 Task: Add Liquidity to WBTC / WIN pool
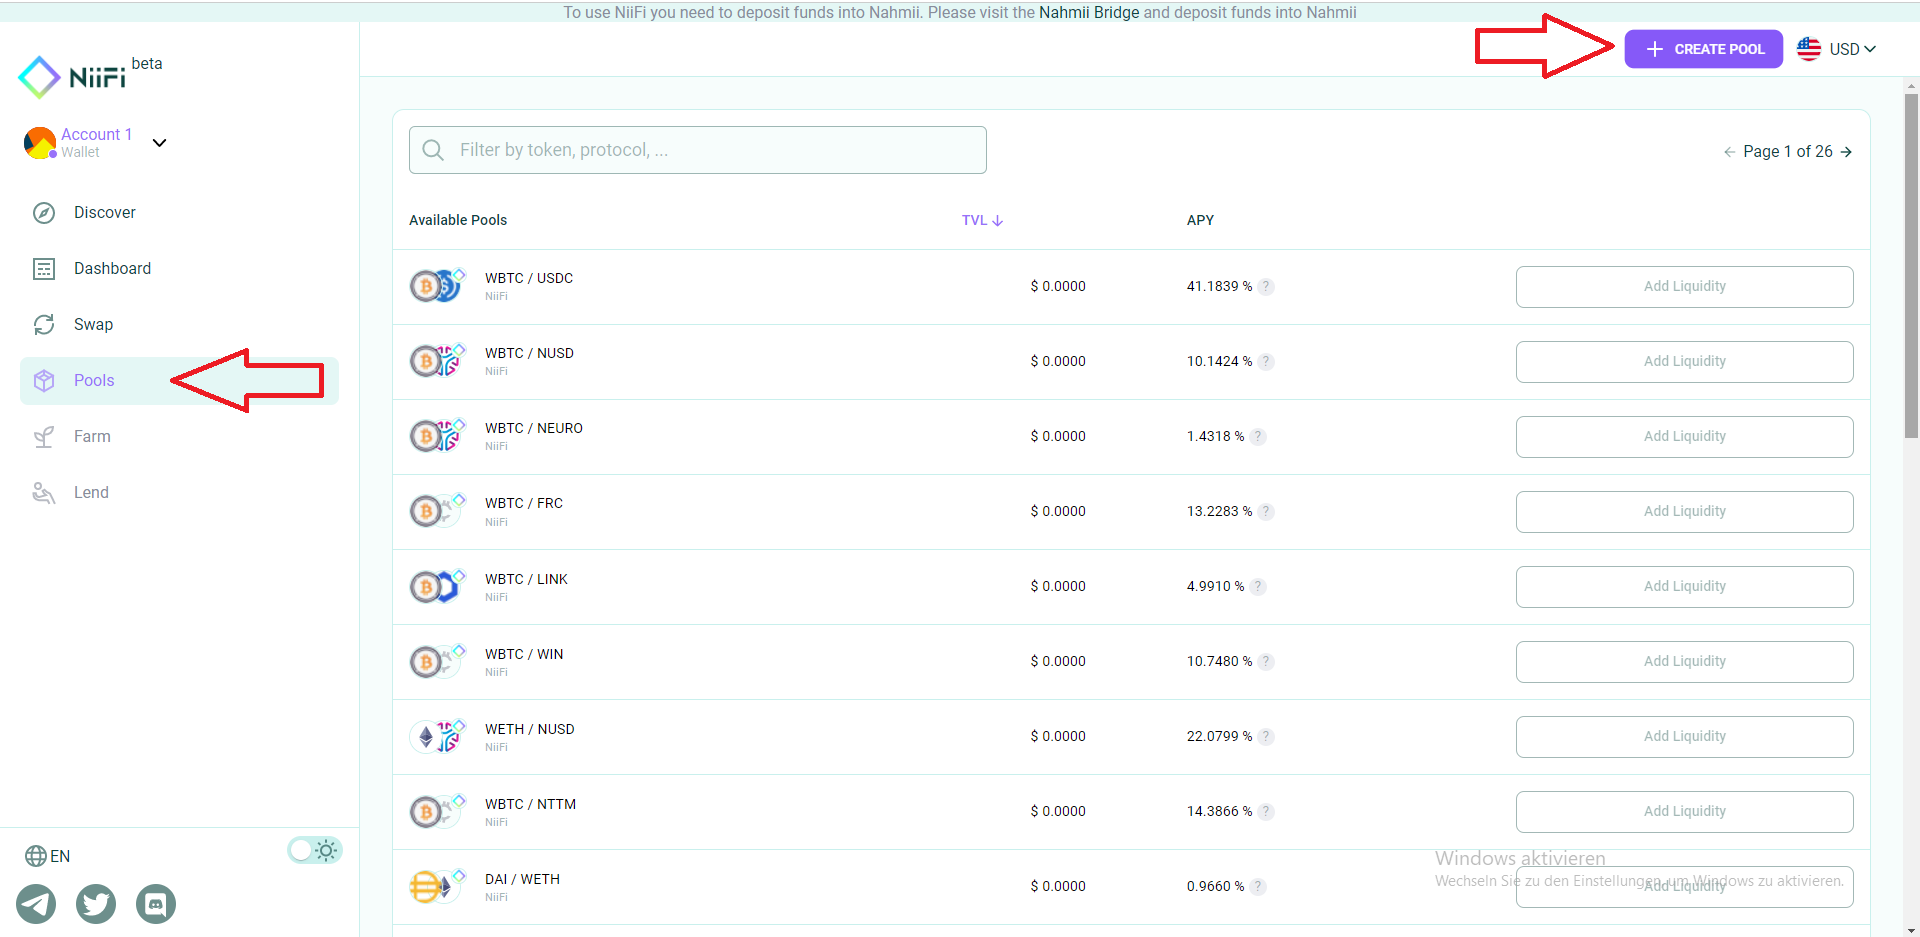1684,662
